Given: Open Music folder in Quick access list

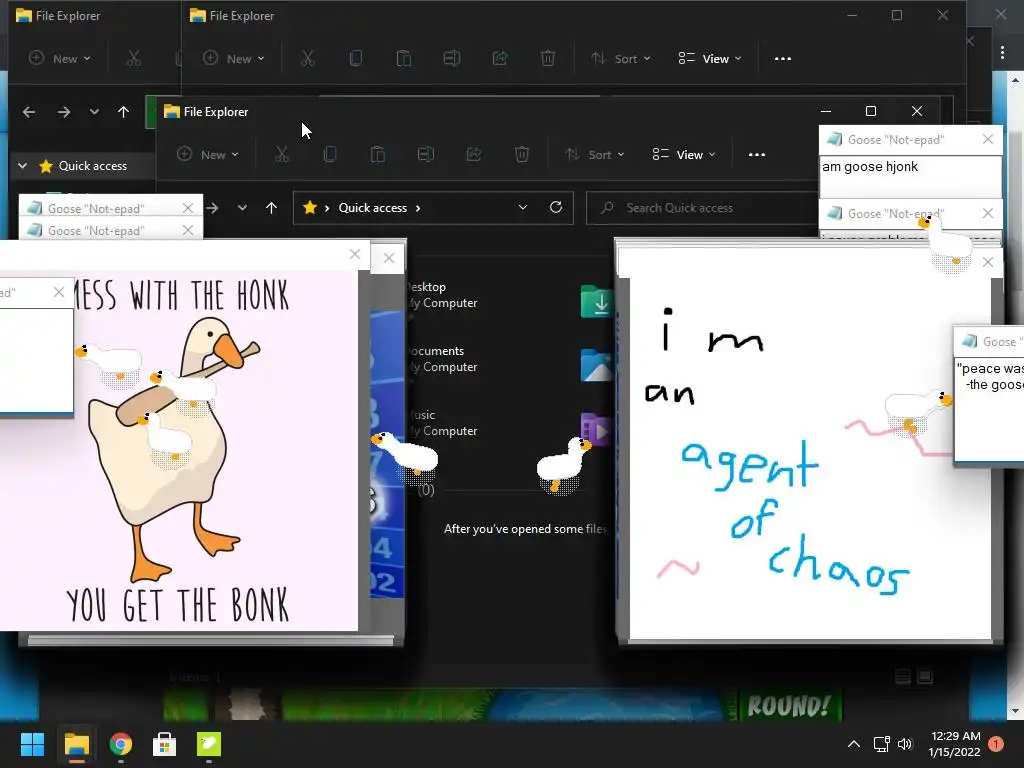Looking at the screenshot, I should (441, 423).
